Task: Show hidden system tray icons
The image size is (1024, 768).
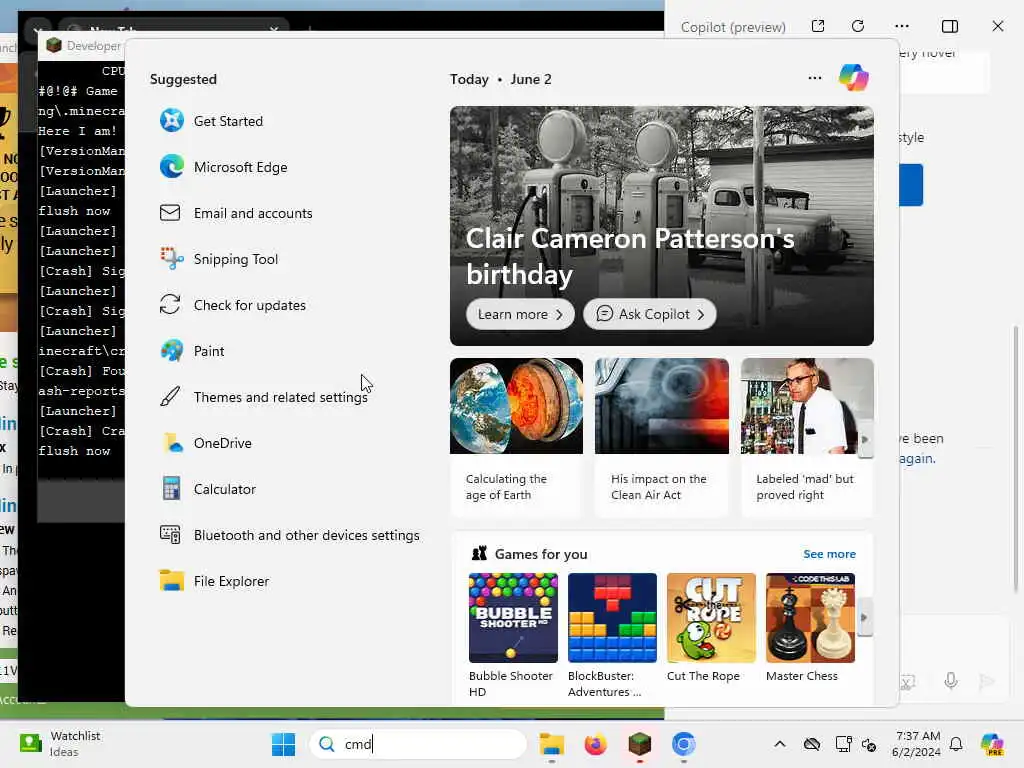Action: (x=780, y=744)
